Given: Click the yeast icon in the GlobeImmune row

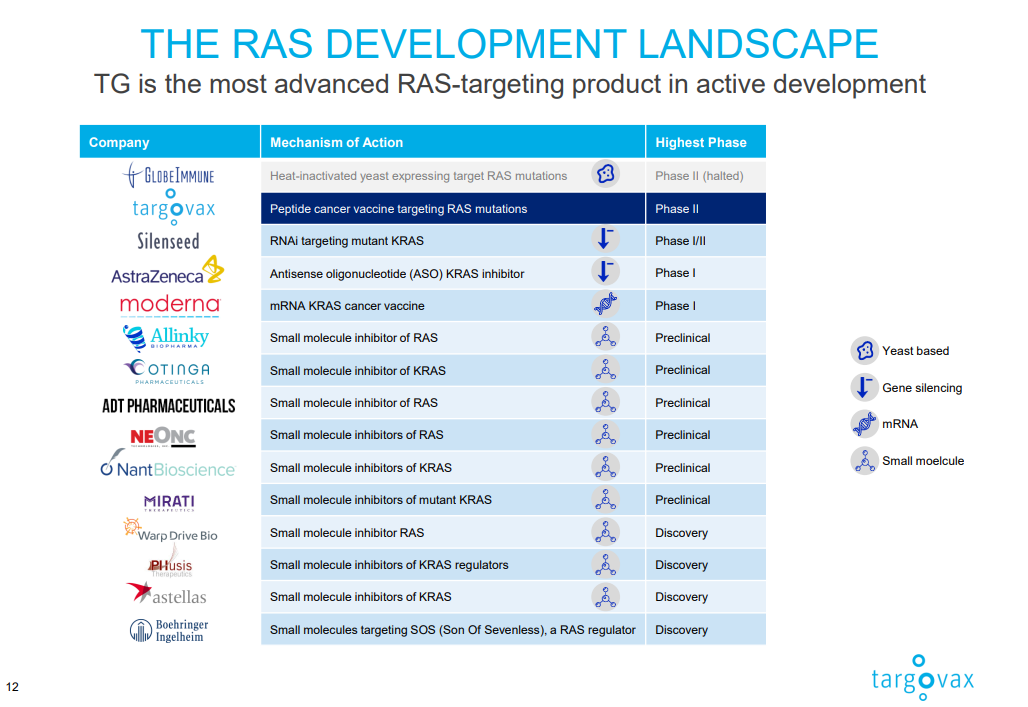Looking at the screenshot, I should [605, 174].
